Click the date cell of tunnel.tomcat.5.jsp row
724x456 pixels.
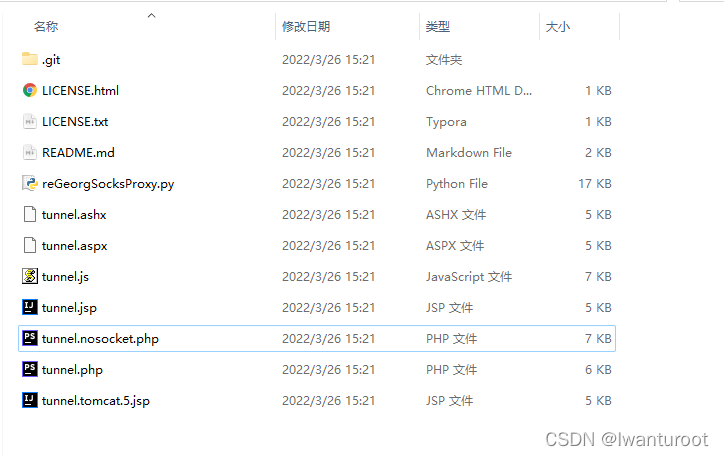point(328,401)
